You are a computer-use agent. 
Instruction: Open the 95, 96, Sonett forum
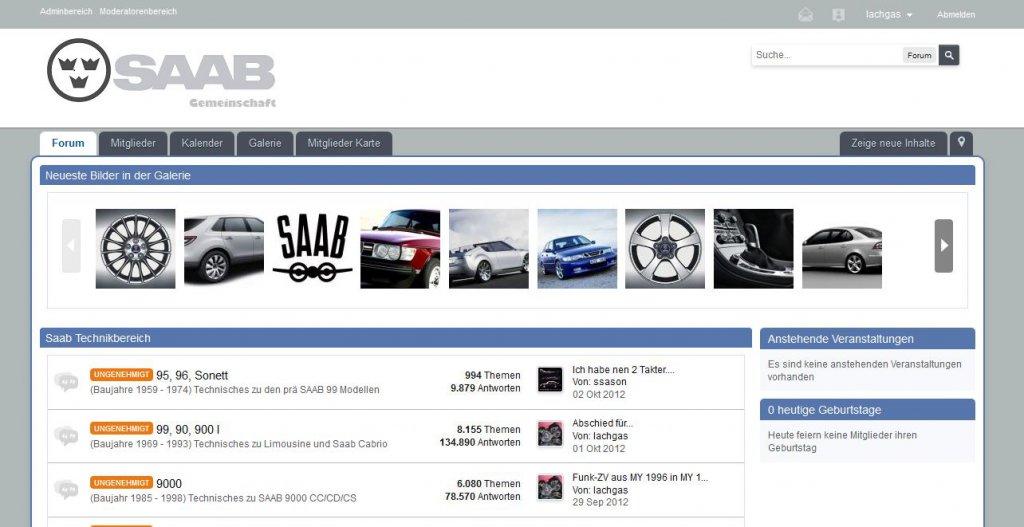pyautogui.click(x=192, y=375)
